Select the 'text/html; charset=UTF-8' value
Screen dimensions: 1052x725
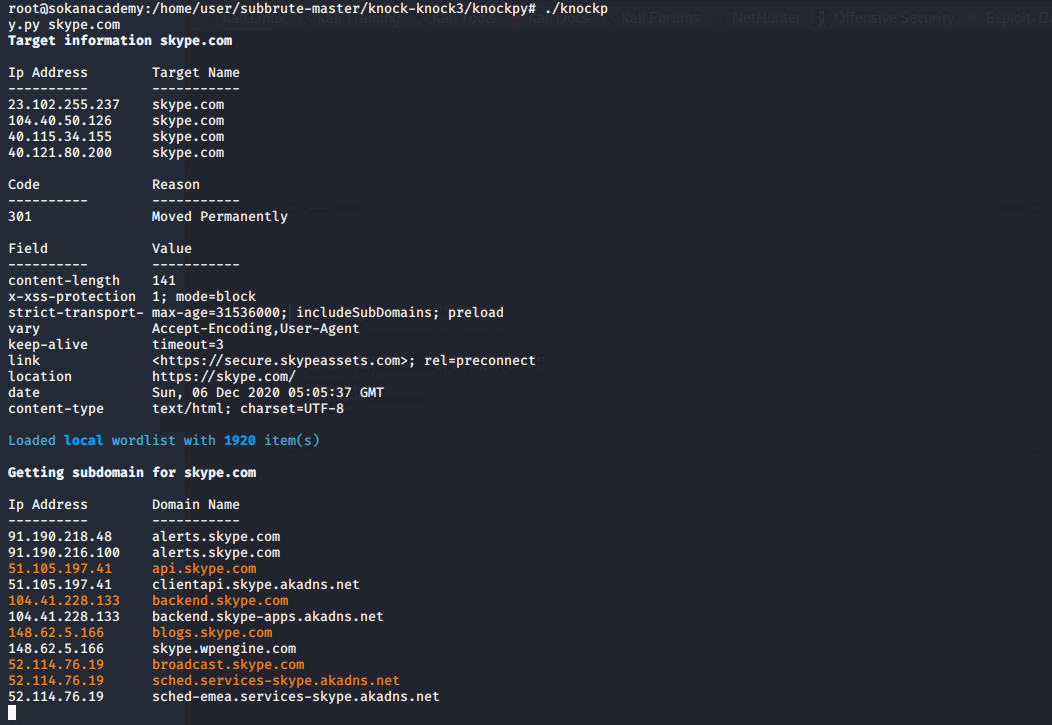(x=248, y=409)
